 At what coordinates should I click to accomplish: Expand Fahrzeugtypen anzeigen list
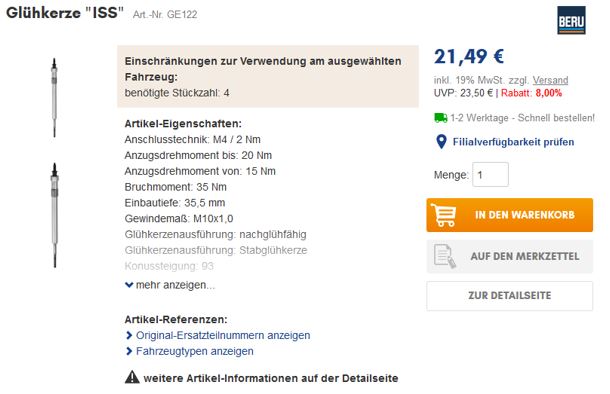(195, 351)
